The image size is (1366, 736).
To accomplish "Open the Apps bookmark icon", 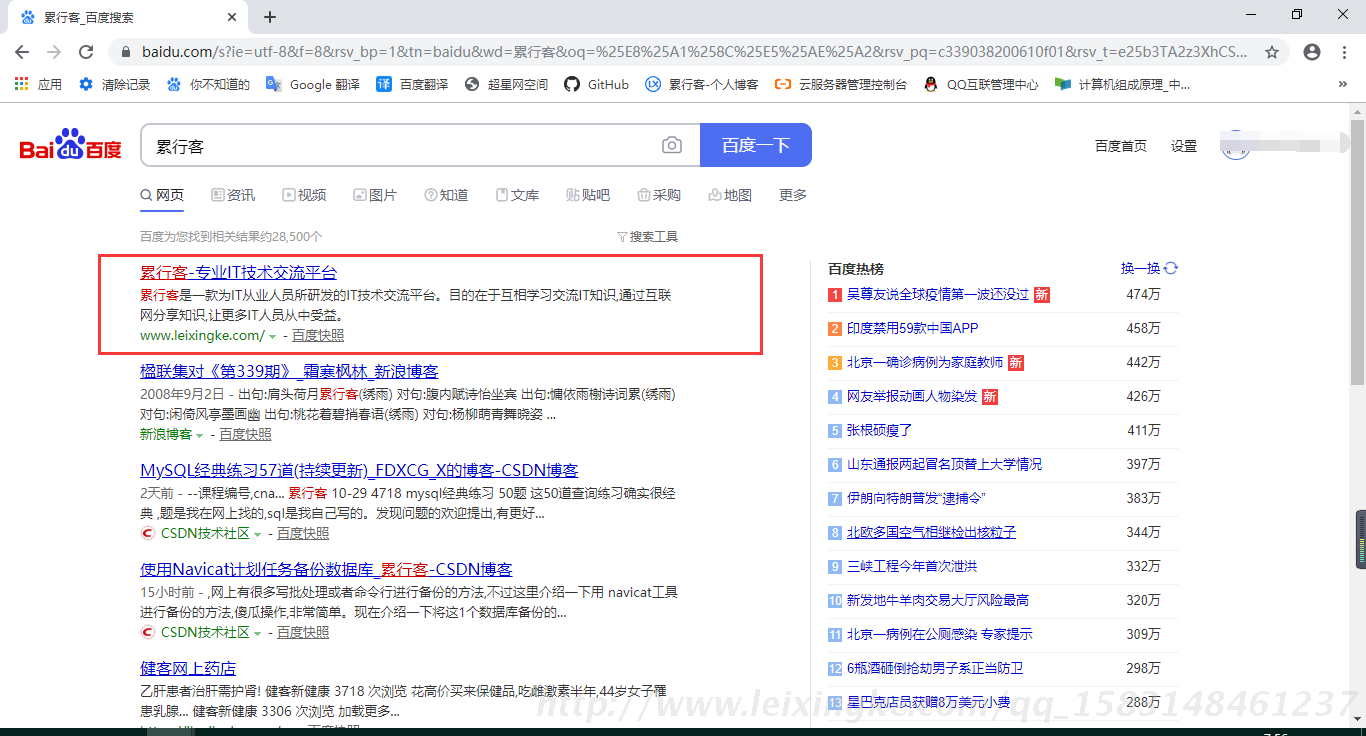I will coord(38,84).
